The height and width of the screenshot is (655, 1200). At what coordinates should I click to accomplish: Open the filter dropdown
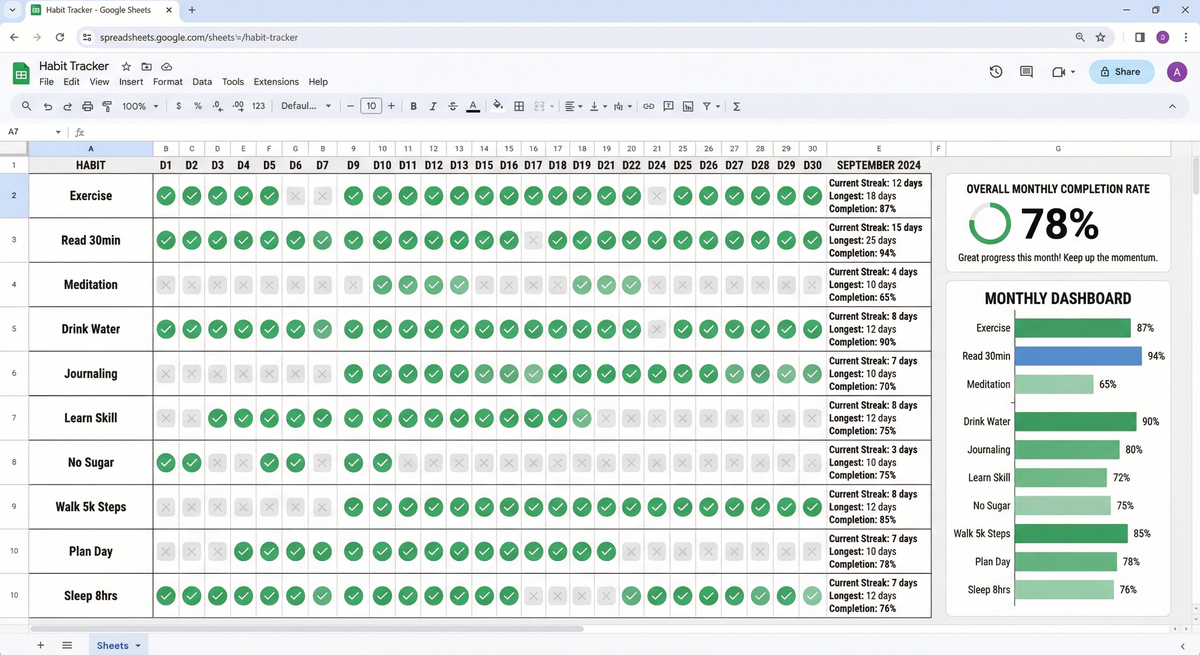tap(711, 106)
